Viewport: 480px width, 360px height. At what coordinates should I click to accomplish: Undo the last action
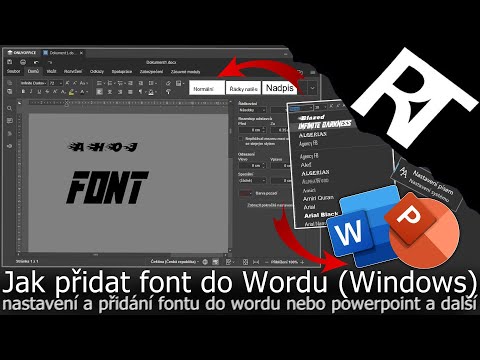pyautogui.click(x=36, y=62)
